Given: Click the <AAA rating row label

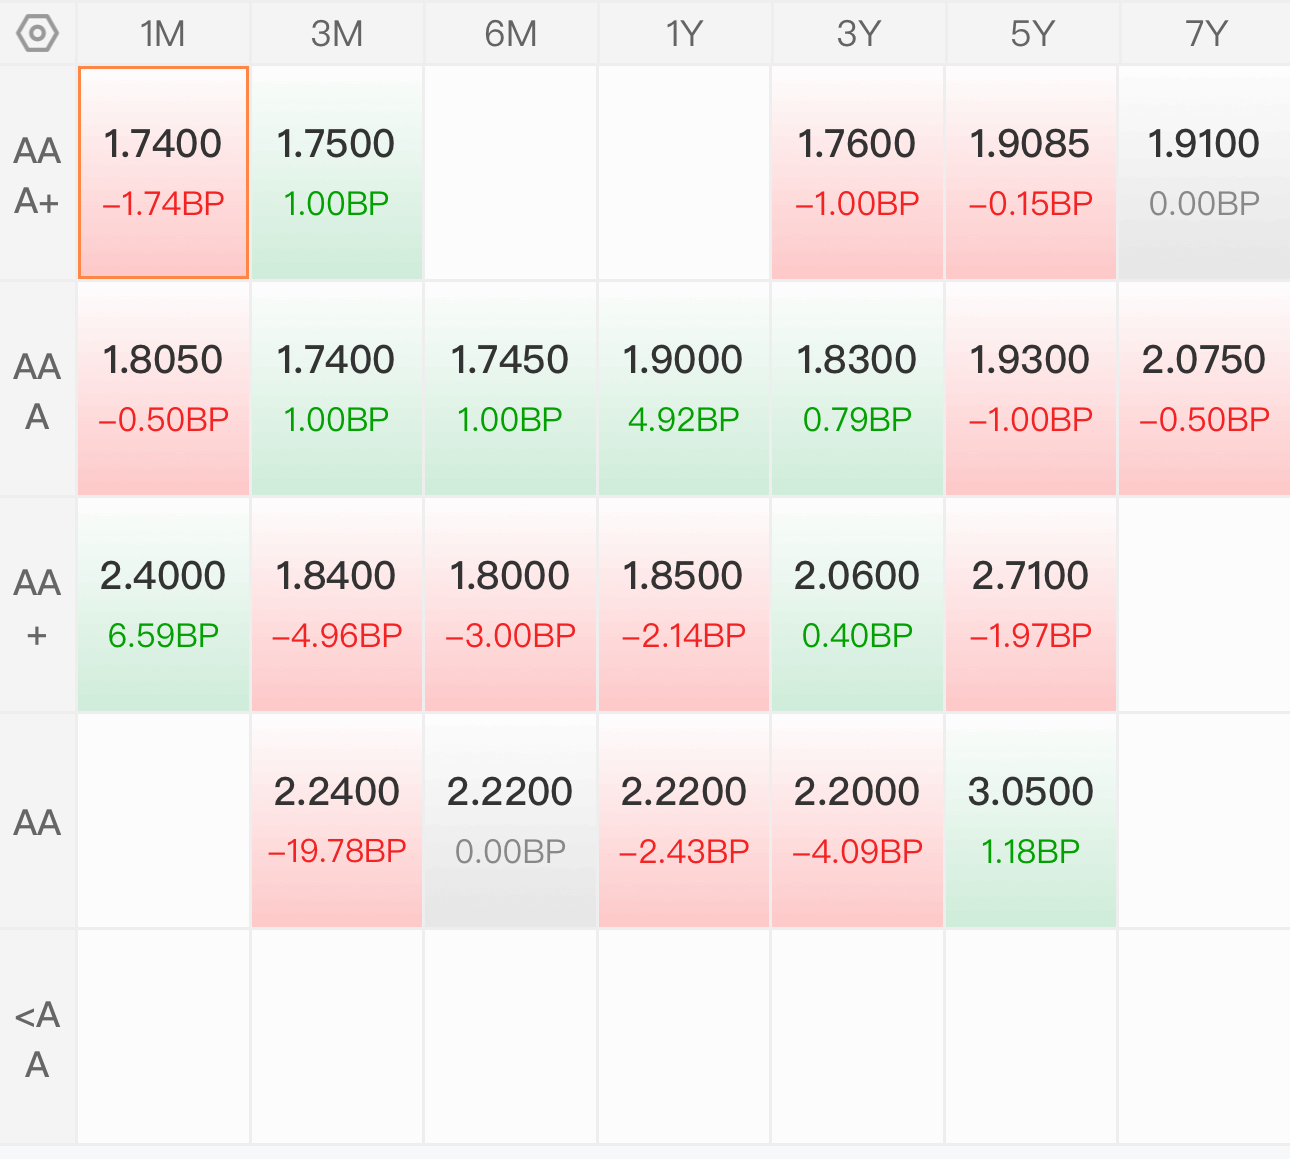Looking at the screenshot, I should coord(38,1038).
